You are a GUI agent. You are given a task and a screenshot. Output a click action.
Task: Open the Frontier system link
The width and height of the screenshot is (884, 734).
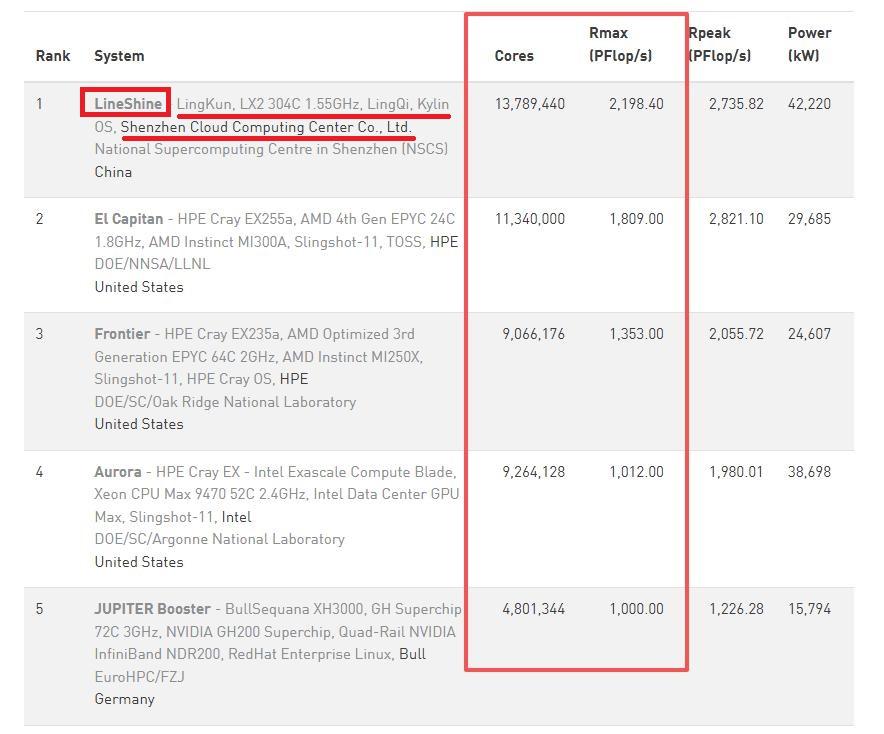pos(122,334)
